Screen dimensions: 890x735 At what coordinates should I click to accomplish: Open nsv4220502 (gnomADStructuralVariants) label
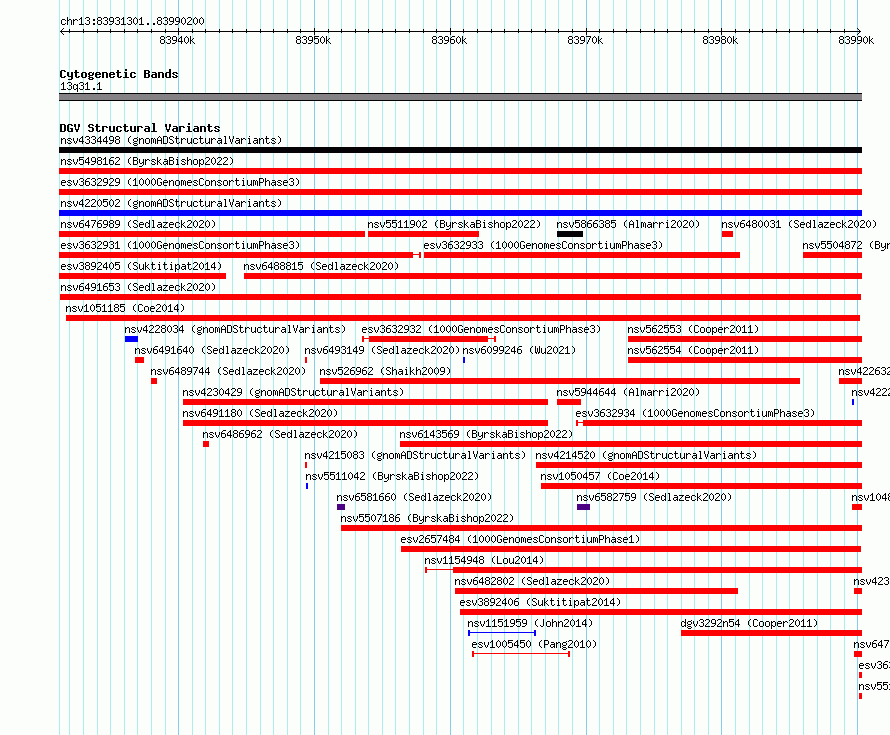click(171, 203)
